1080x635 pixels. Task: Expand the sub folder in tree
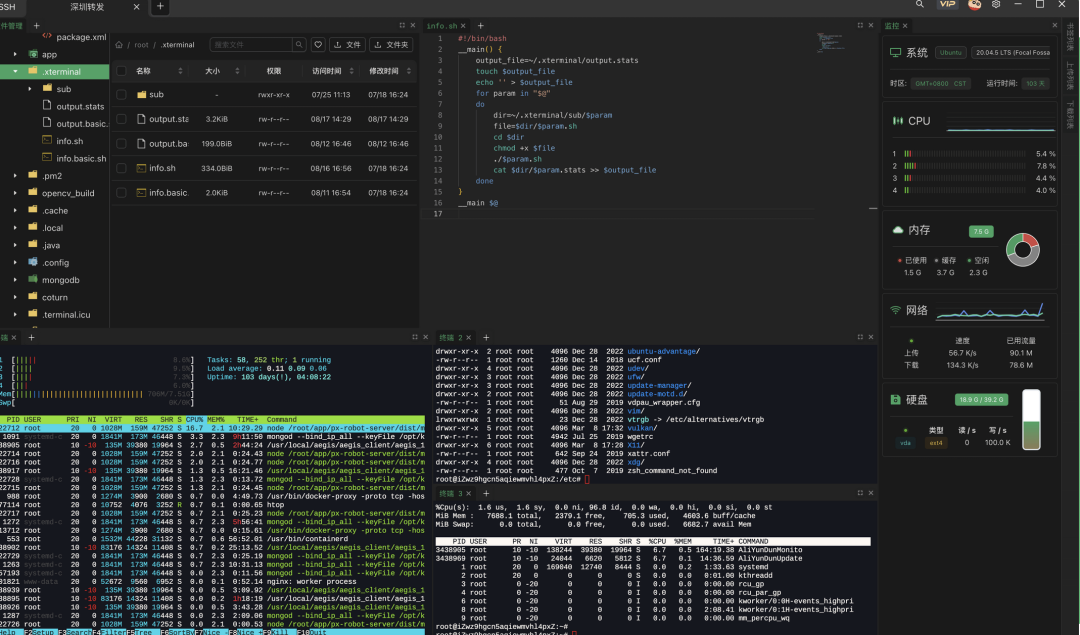30,89
